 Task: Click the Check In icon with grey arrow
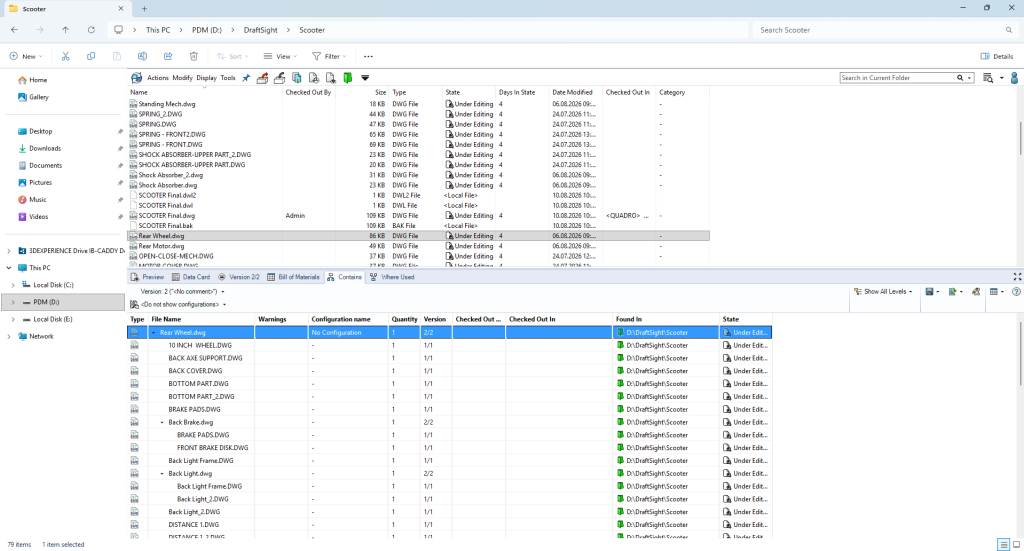280,78
